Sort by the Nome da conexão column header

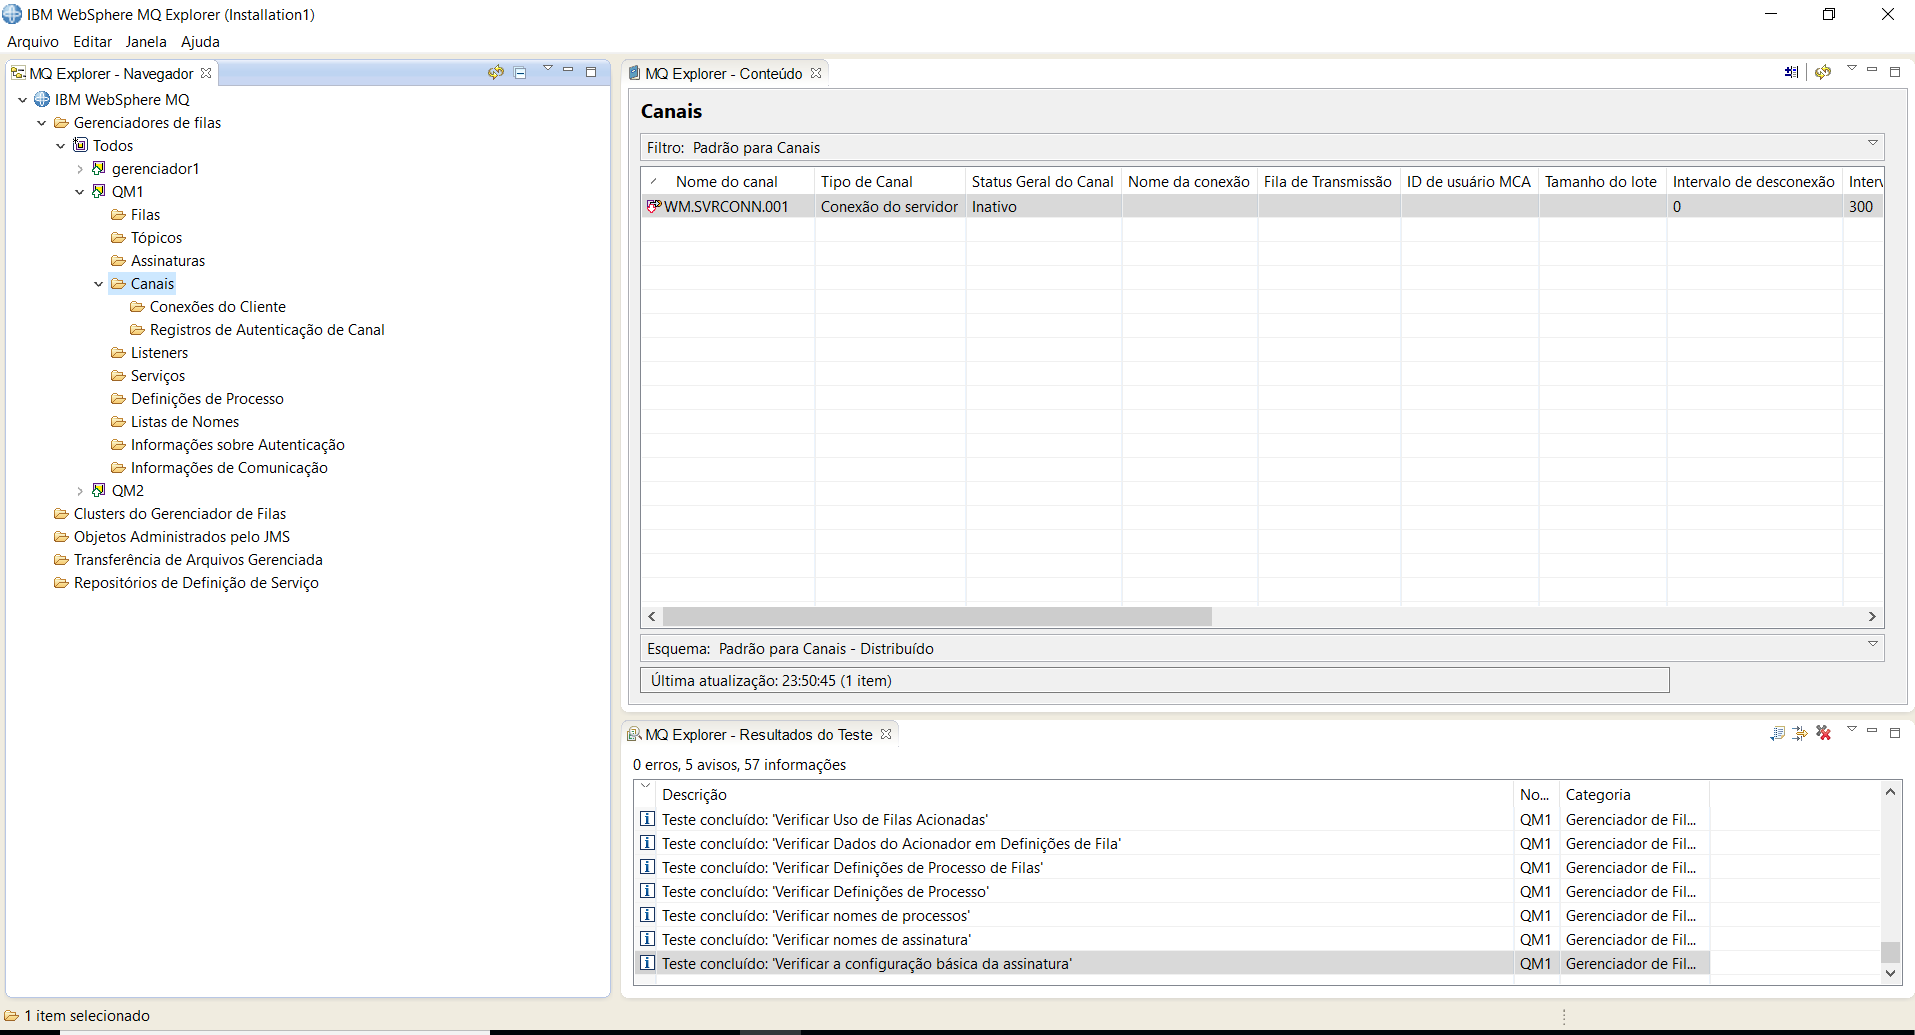[1189, 182]
